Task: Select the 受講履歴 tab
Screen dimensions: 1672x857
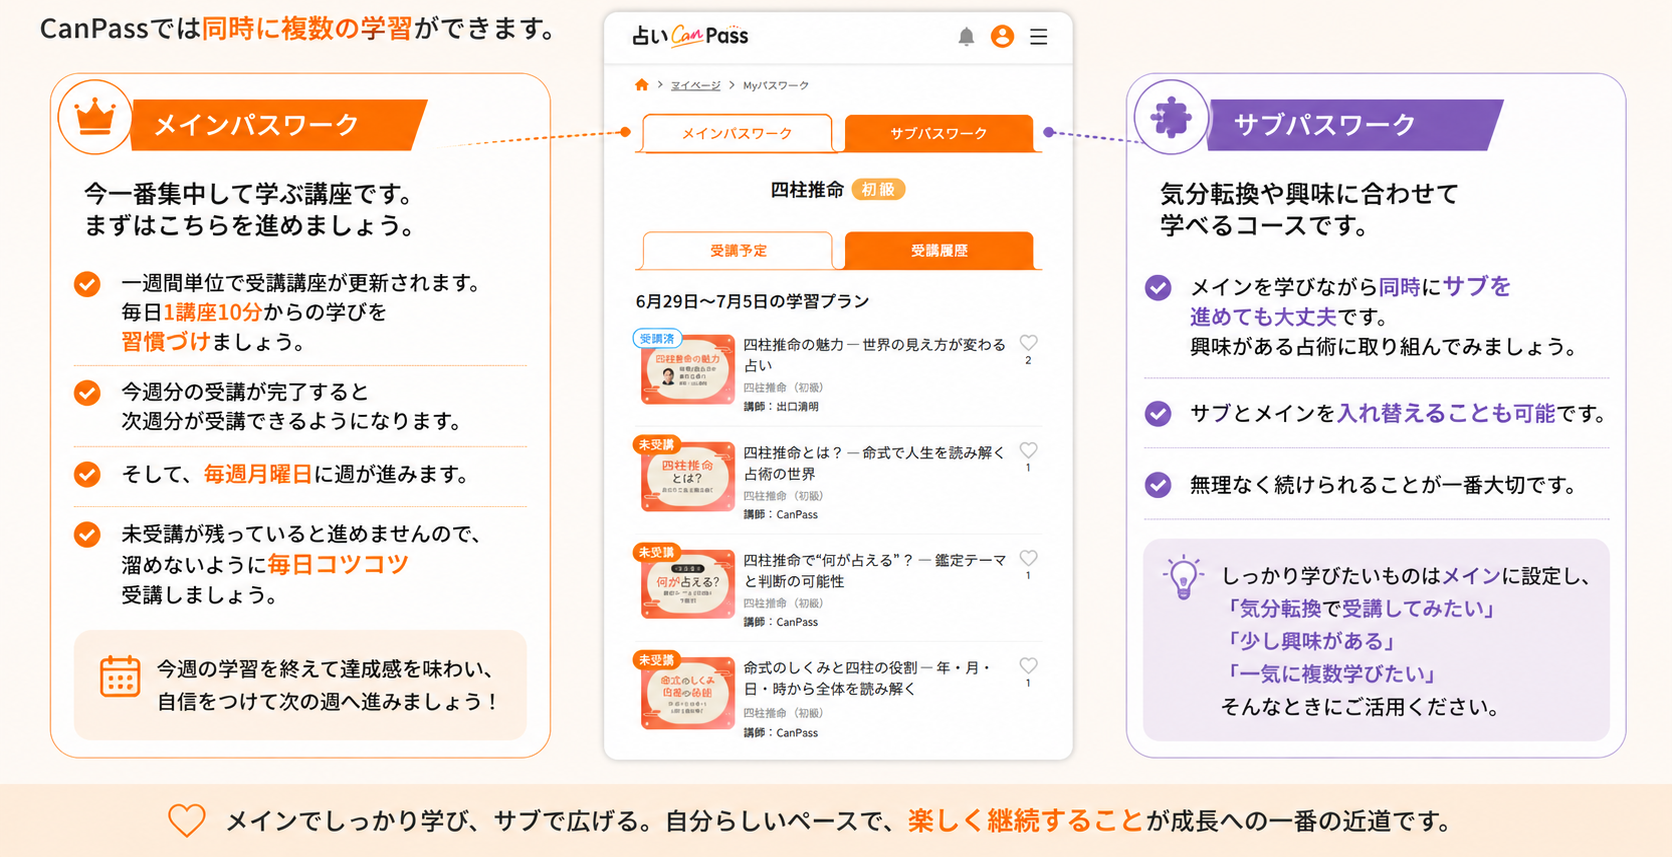Action: [x=939, y=250]
